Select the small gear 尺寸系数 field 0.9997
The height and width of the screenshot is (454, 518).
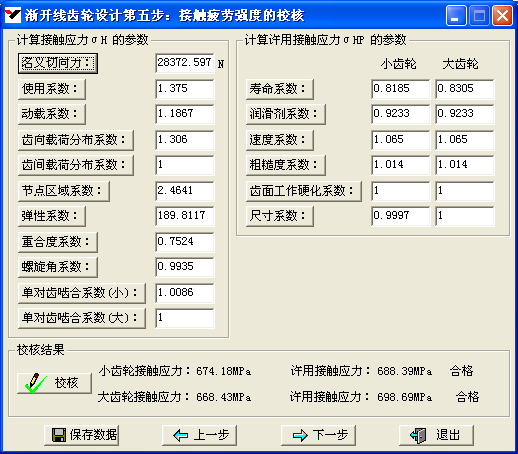coord(400,216)
